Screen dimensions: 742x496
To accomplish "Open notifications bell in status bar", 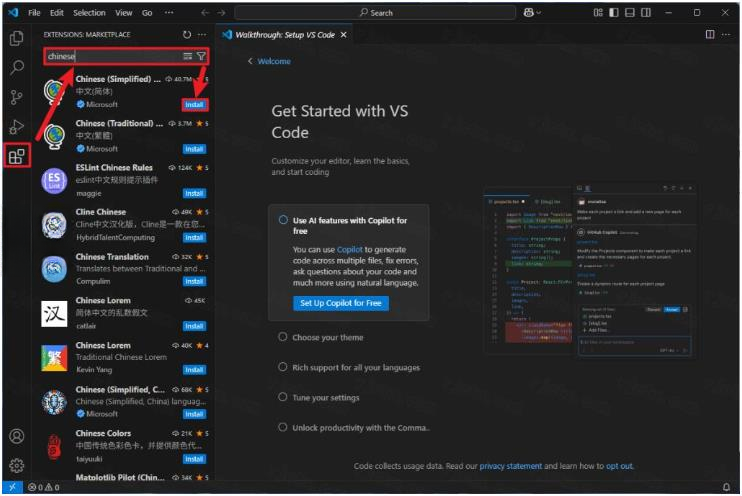I will [x=726, y=487].
